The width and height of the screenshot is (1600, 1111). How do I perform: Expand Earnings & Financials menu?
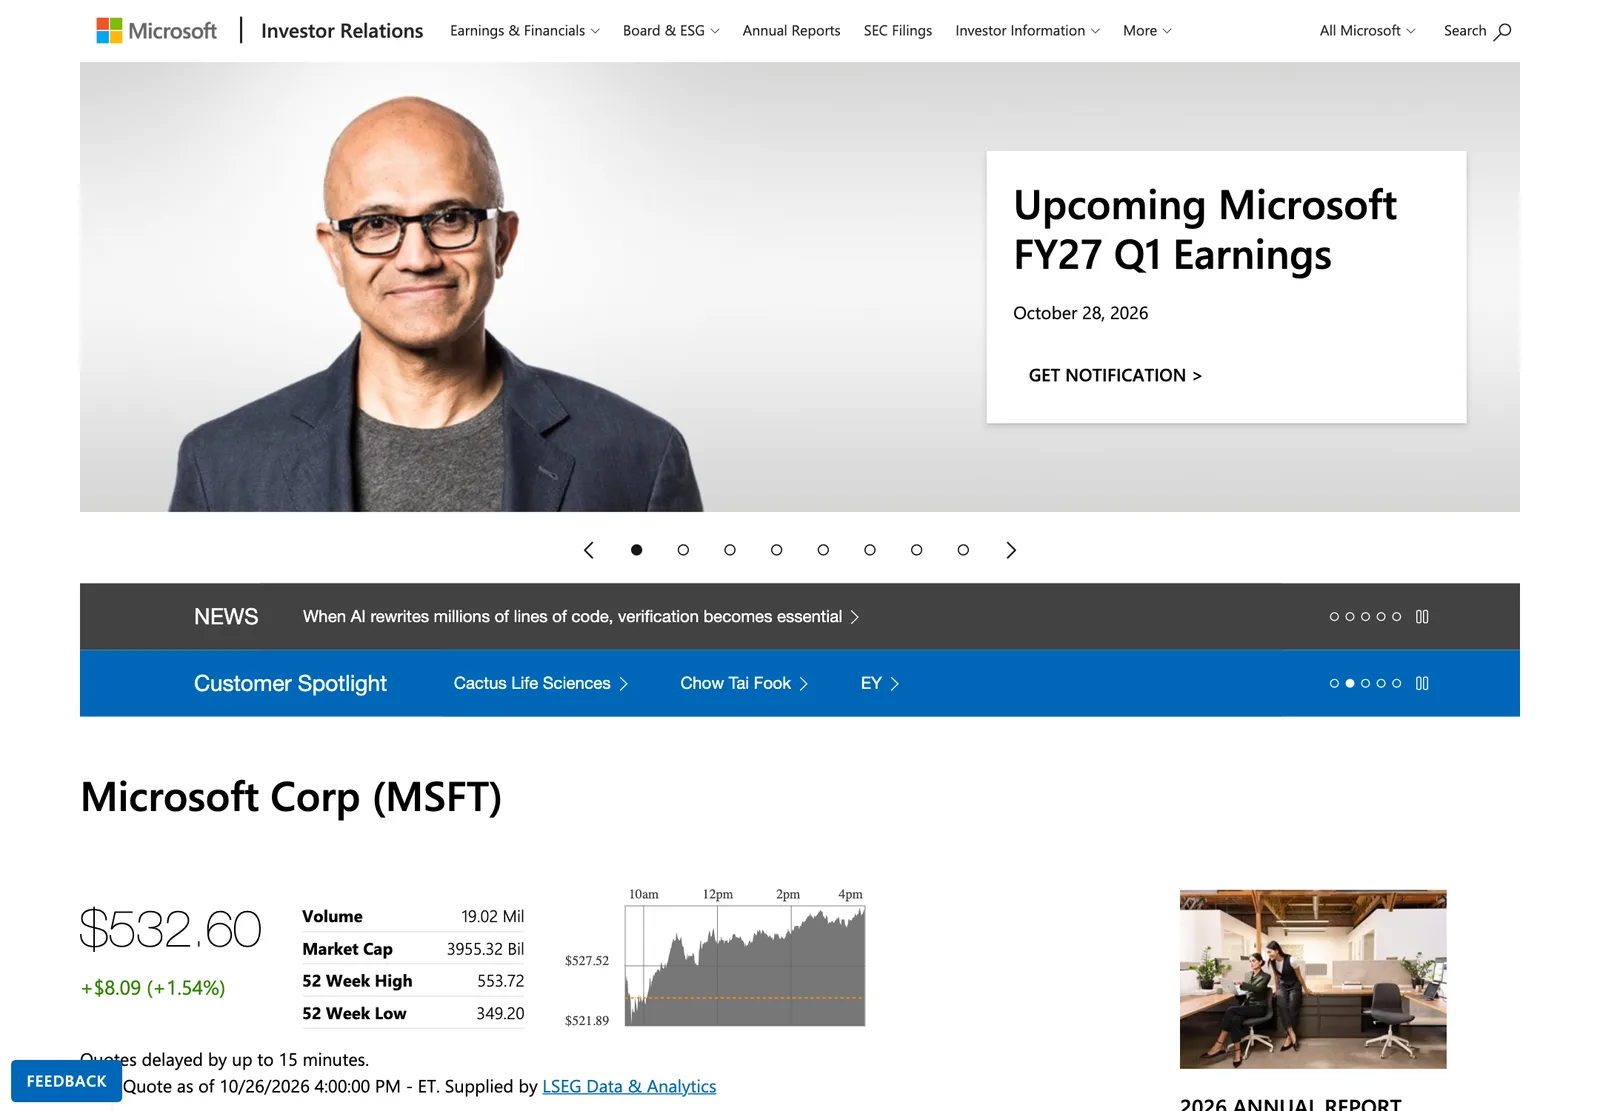(x=525, y=31)
